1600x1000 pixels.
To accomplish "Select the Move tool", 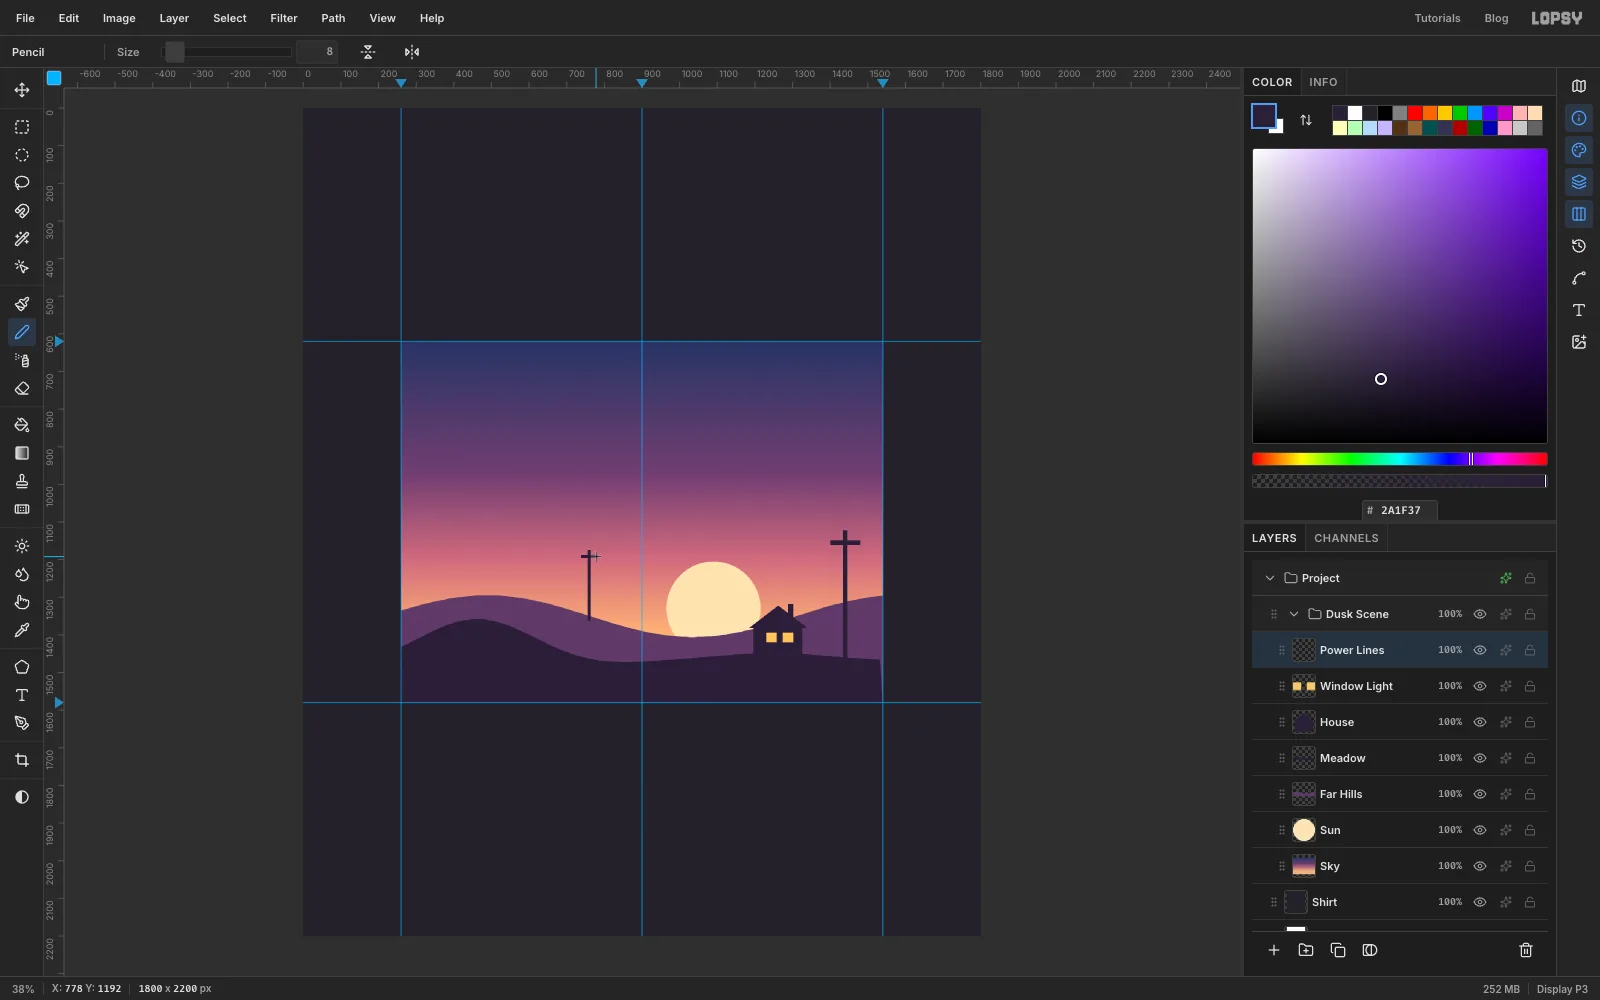I will tap(21, 90).
